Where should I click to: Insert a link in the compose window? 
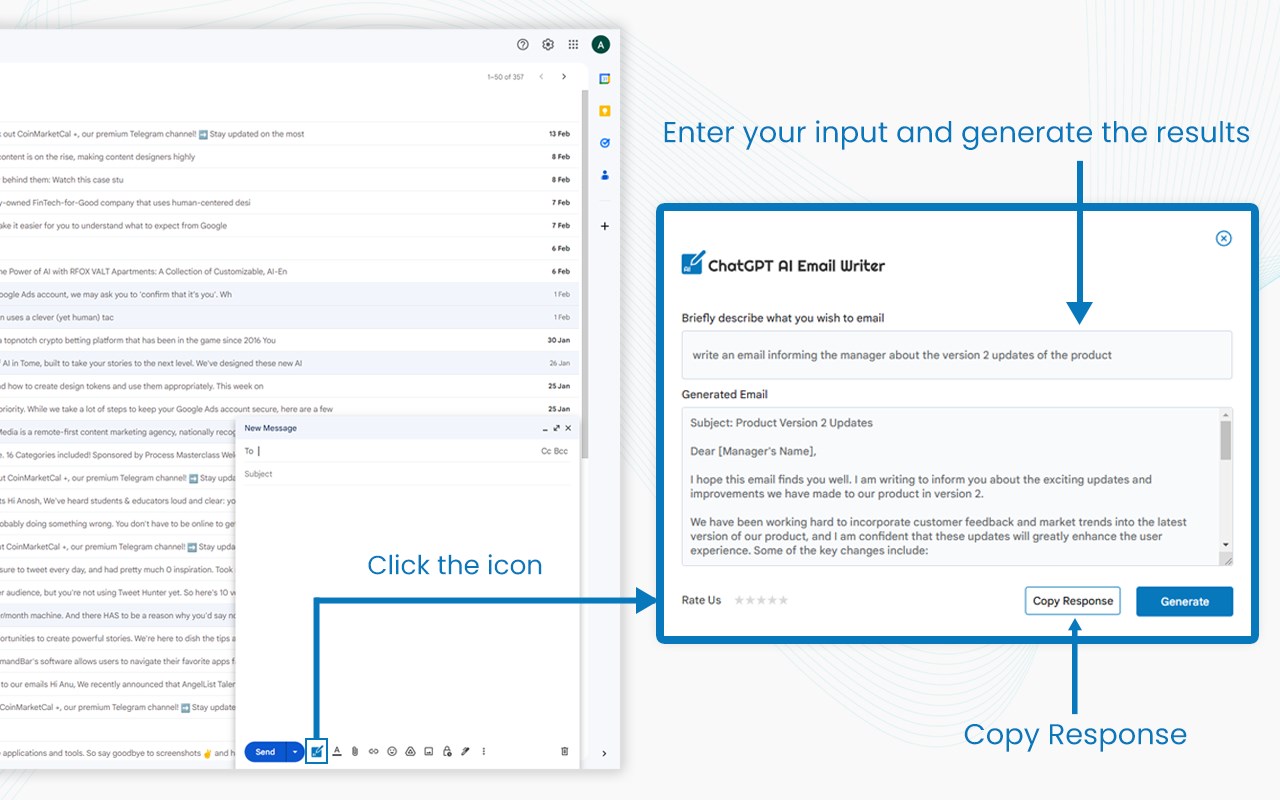click(373, 751)
